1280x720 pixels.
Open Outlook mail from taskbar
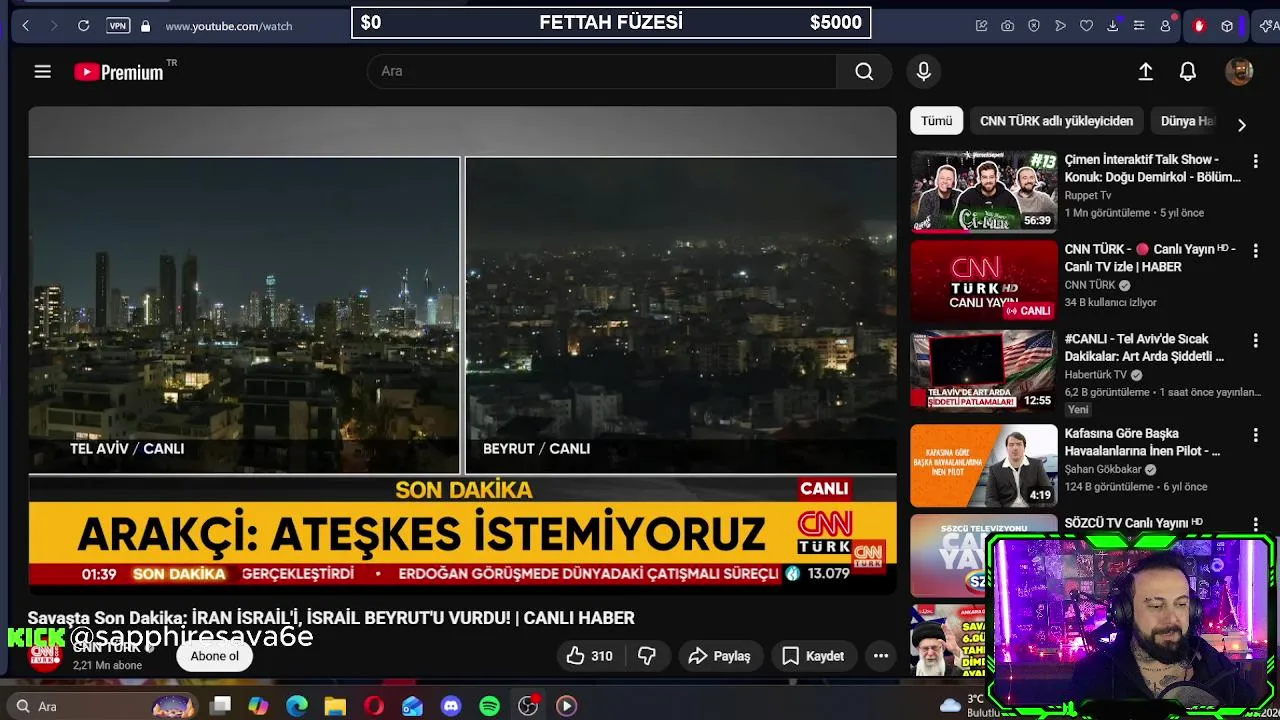click(x=412, y=706)
